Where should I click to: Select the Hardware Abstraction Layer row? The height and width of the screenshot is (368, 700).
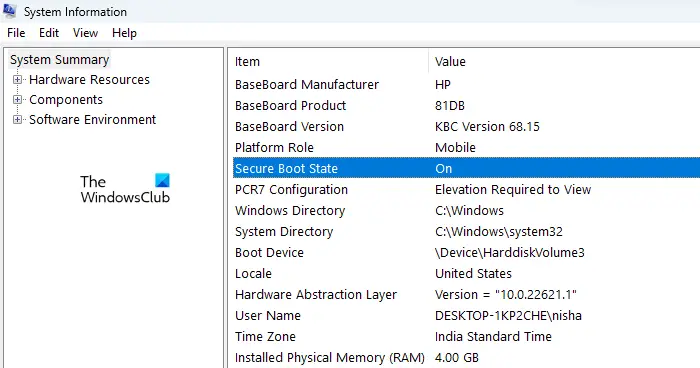coord(467,295)
